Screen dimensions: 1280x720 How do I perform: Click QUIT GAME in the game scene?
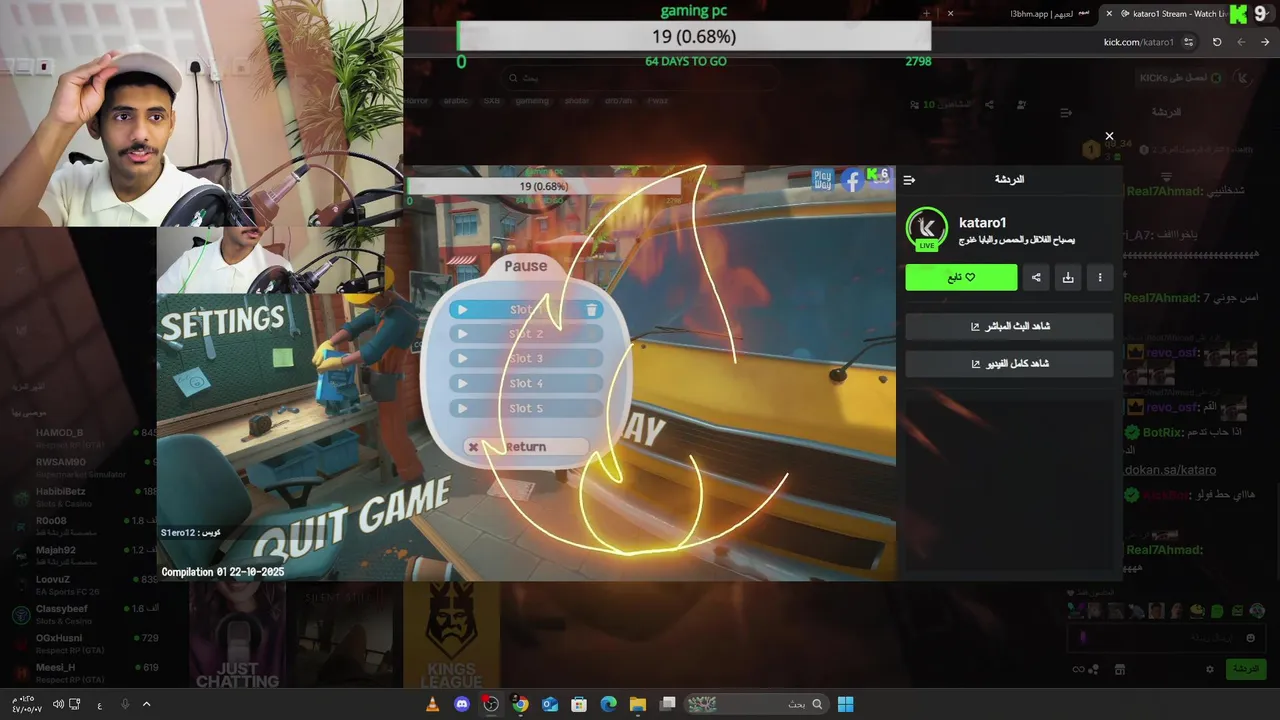(350, 518)
